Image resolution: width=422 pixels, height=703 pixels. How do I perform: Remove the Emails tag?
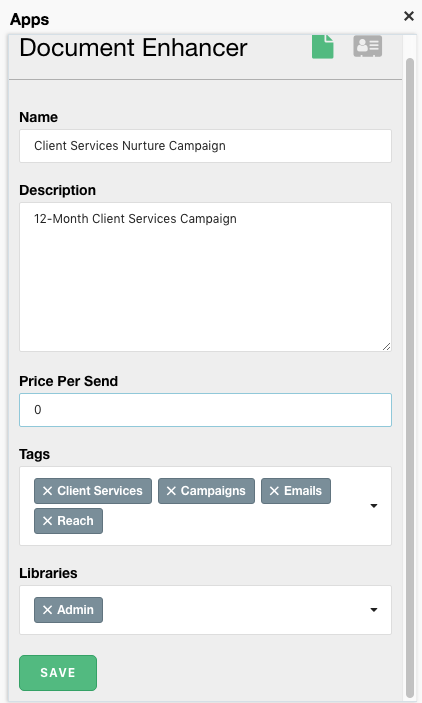pyautogui.click(x=274, y=491)
